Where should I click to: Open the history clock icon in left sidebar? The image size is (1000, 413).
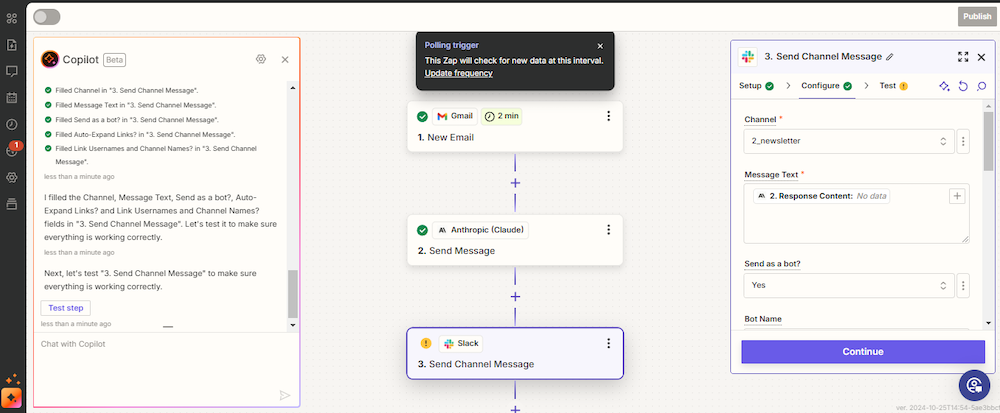11,124
